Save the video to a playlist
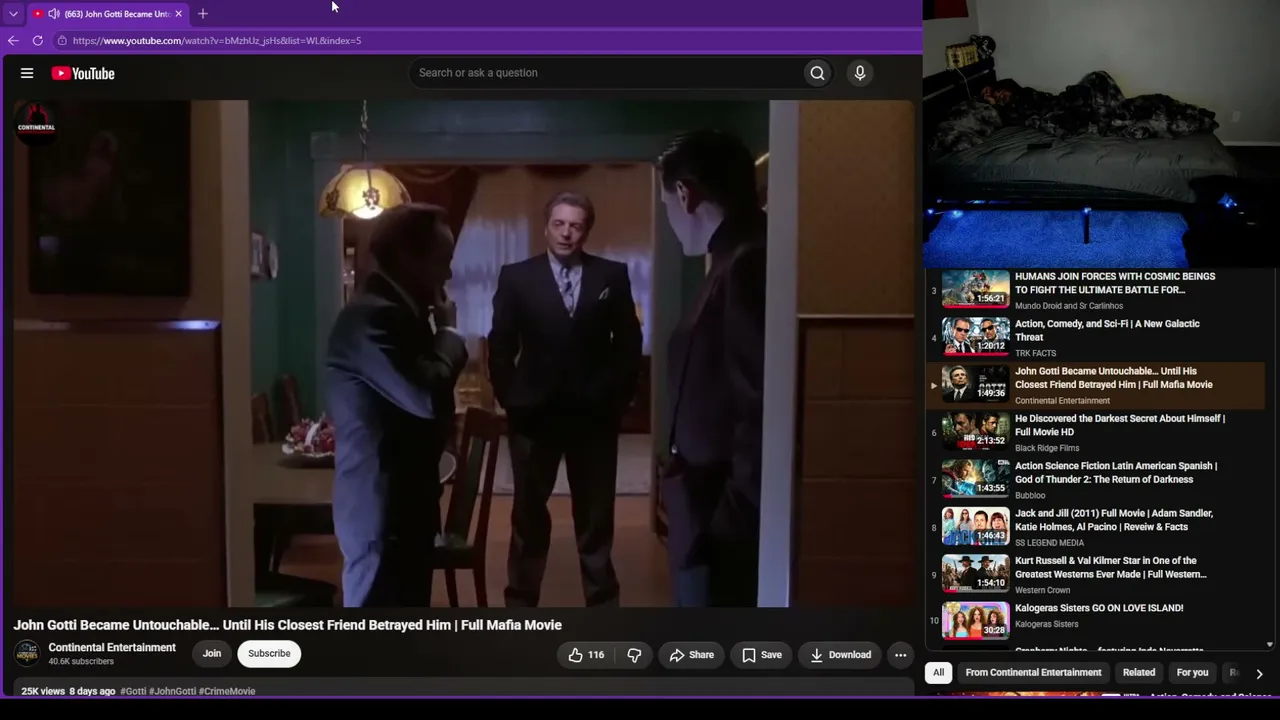This screenshot has height=720, width=1280. point(762,655)
